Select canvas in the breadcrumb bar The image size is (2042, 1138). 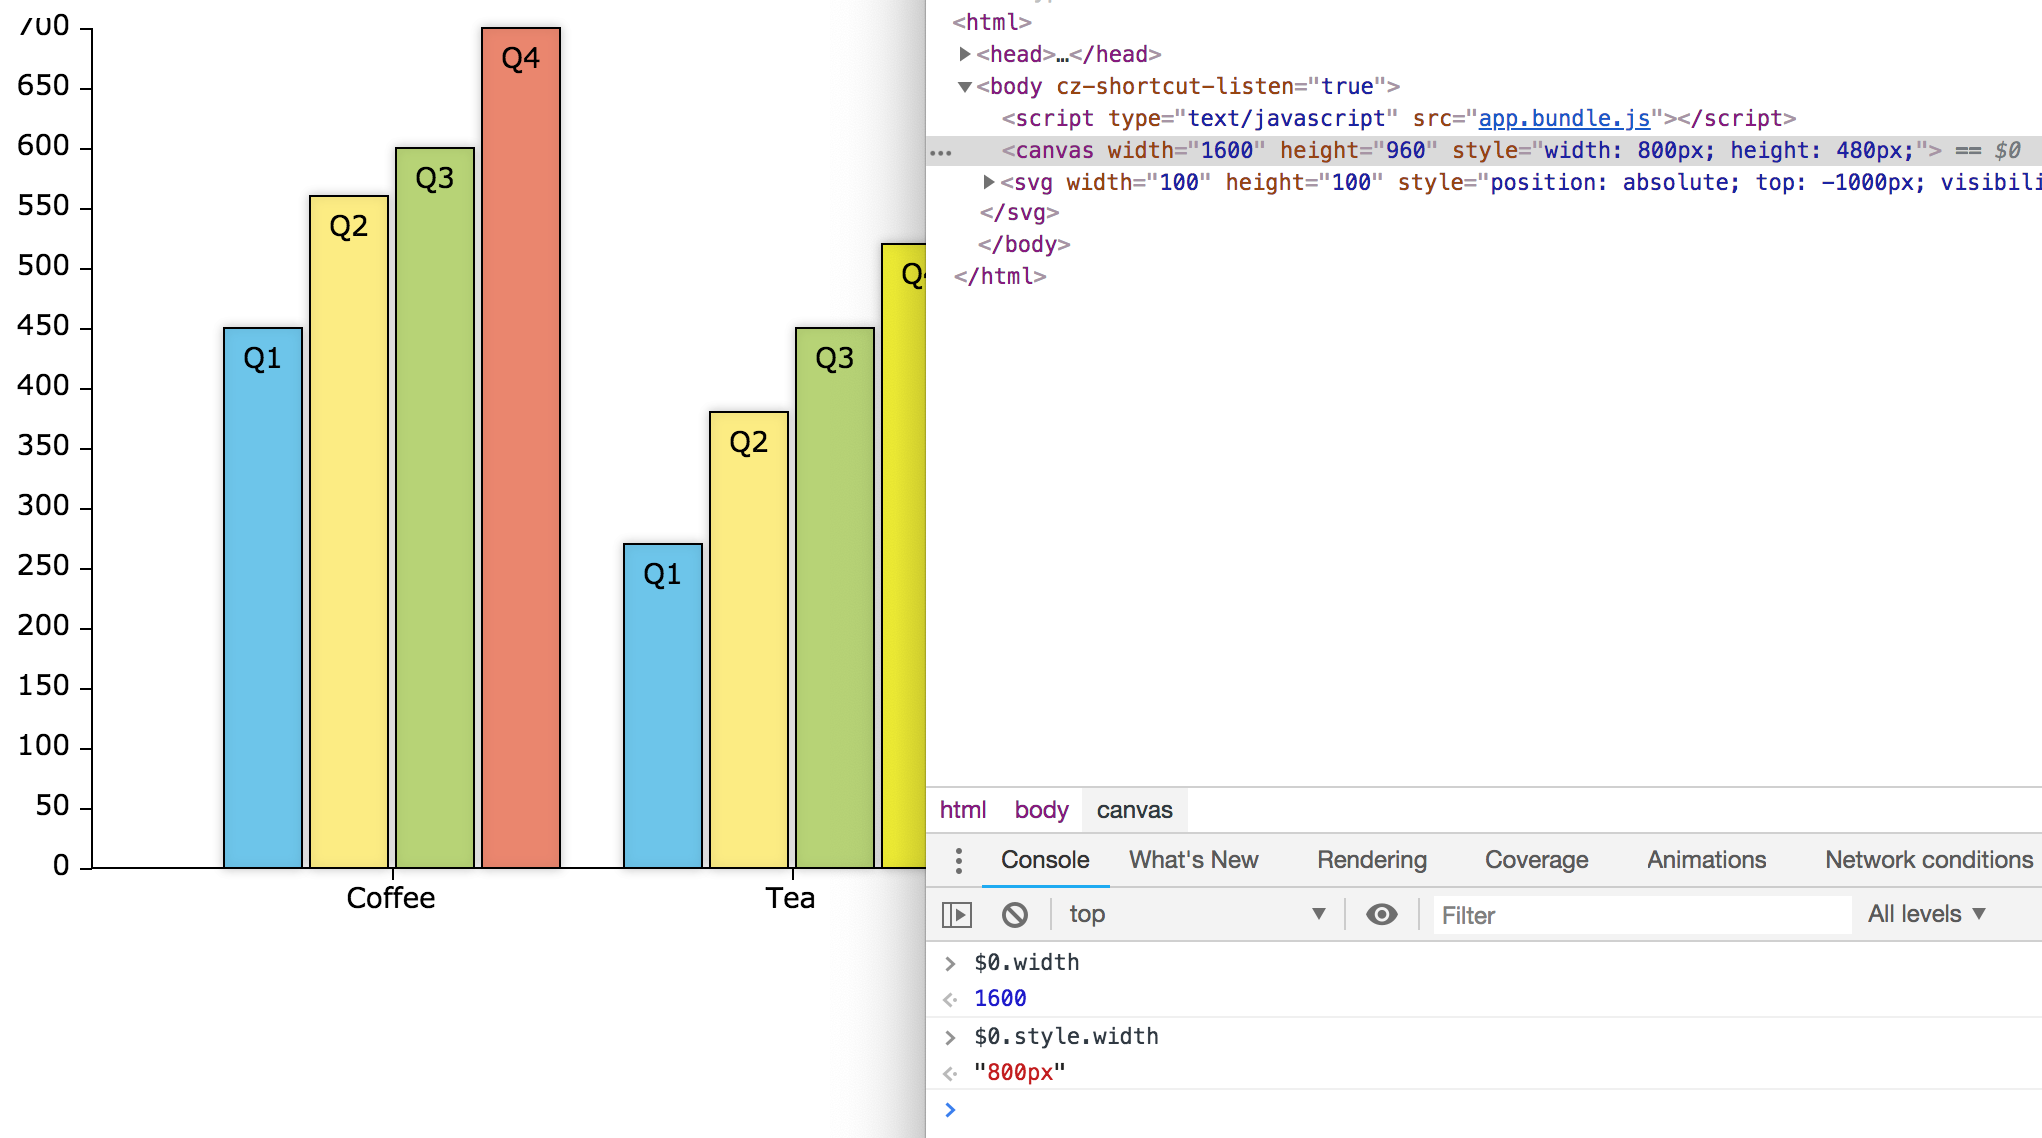click(1134, 810)
